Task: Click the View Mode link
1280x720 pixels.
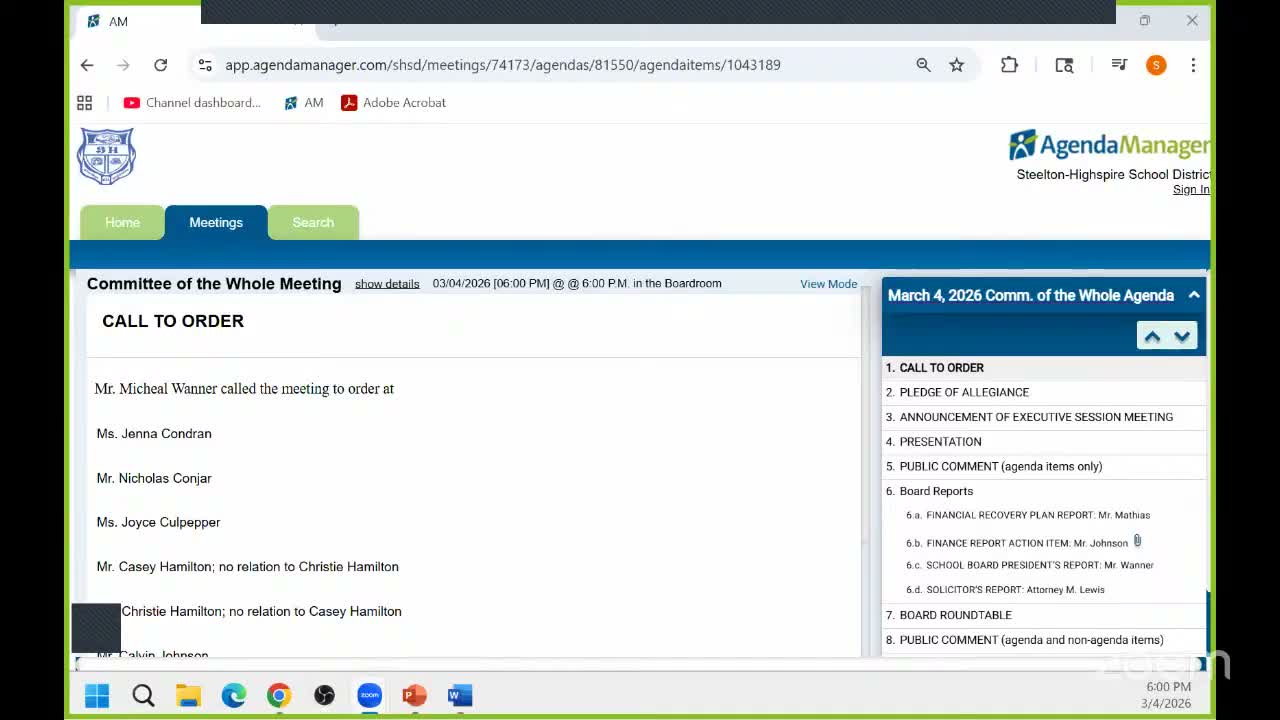Action: pyautogui.click(x=829, y=284)
